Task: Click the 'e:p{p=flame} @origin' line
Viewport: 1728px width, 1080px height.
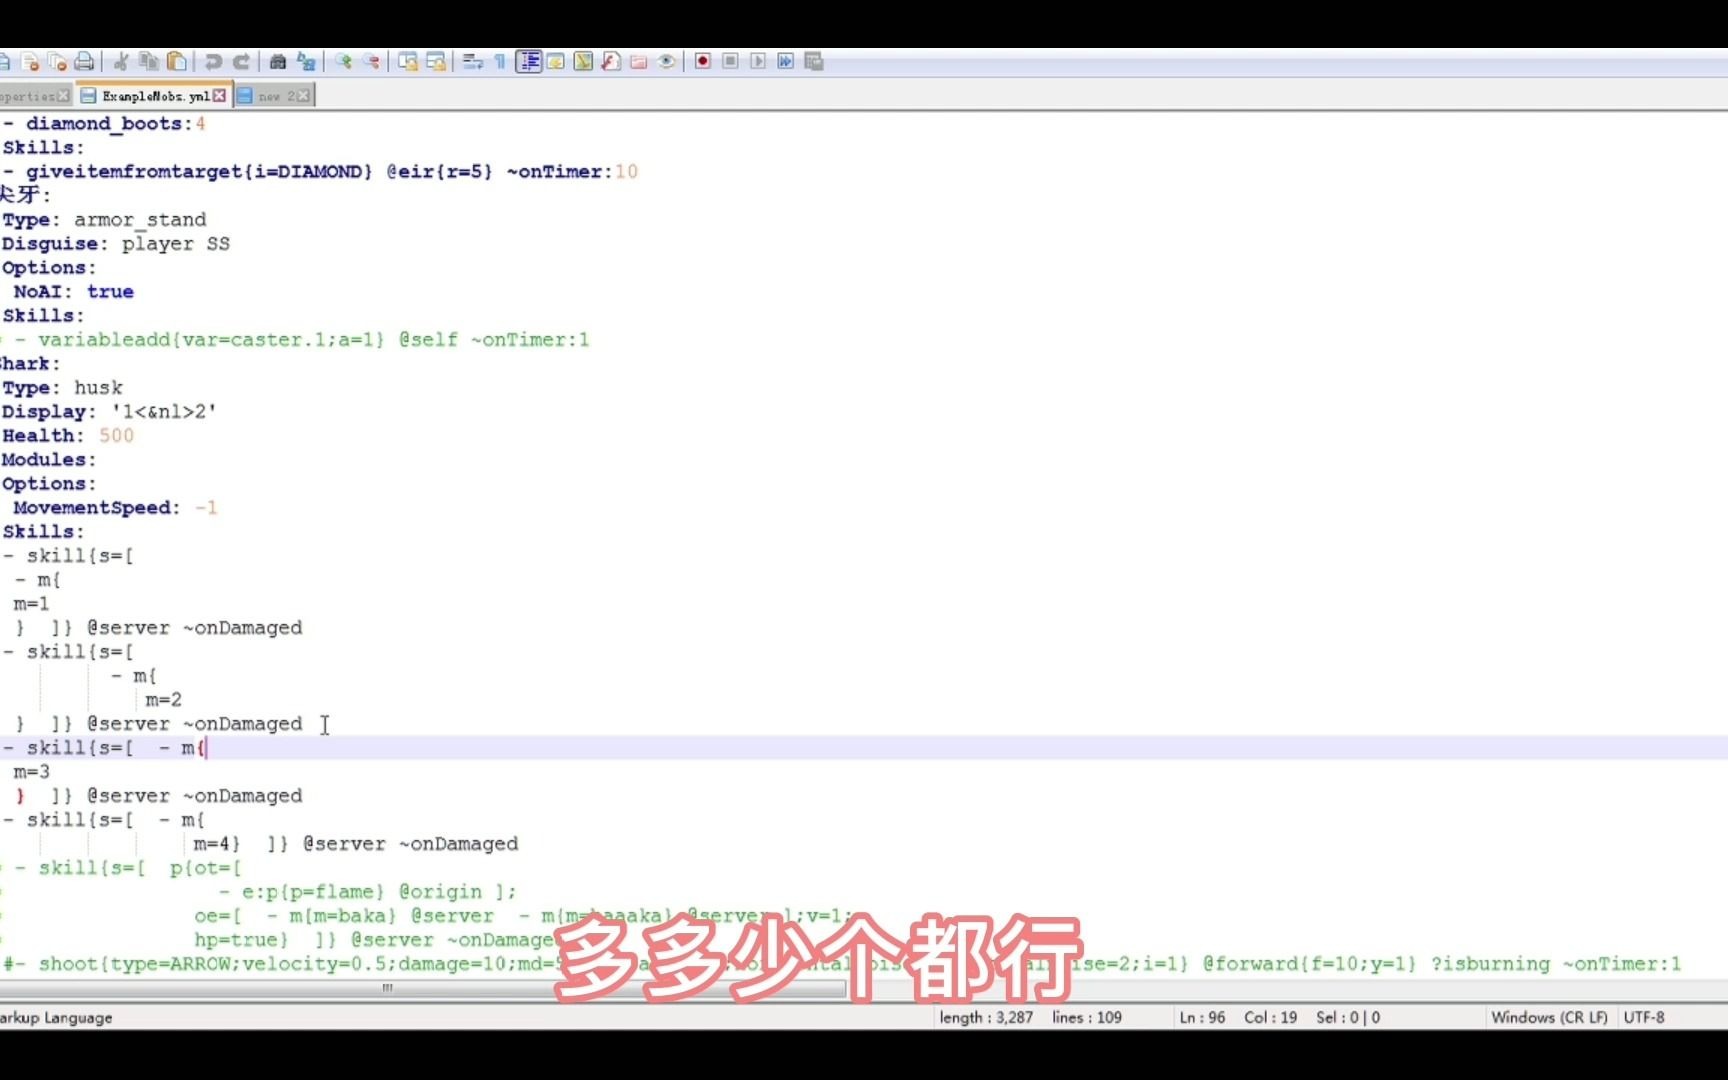Action: pyautogui.click(x=367, y=892)
